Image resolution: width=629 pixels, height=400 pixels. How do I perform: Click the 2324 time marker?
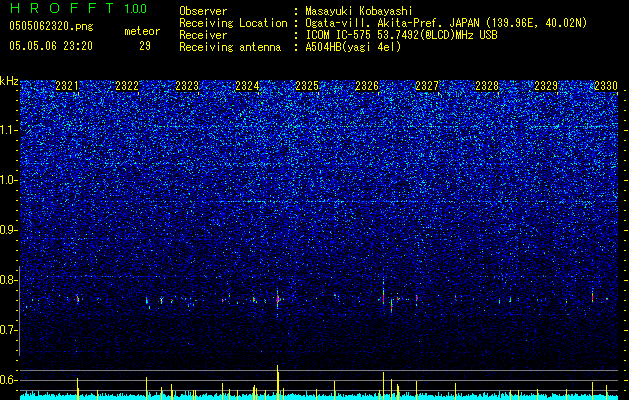(x=247, y=86)
